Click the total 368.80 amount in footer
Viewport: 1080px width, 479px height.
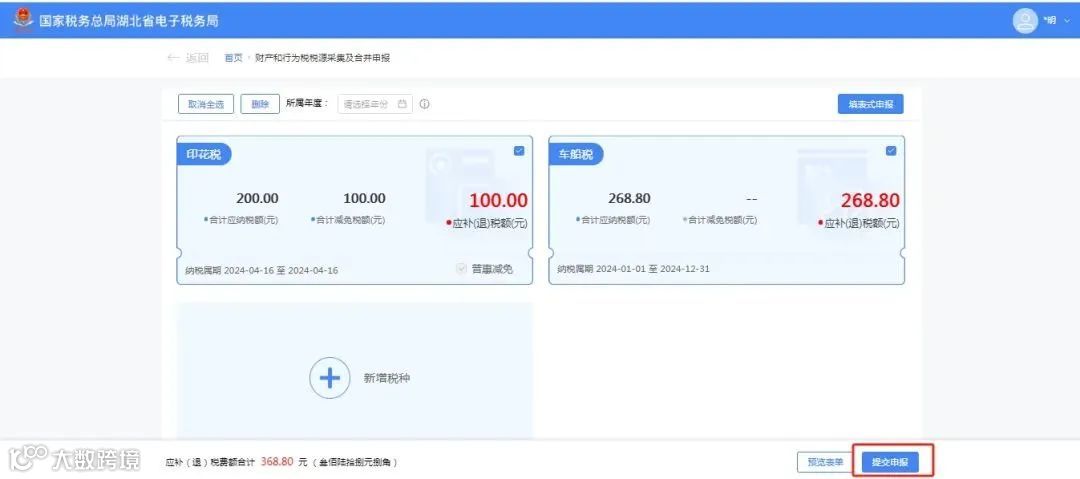277,461
